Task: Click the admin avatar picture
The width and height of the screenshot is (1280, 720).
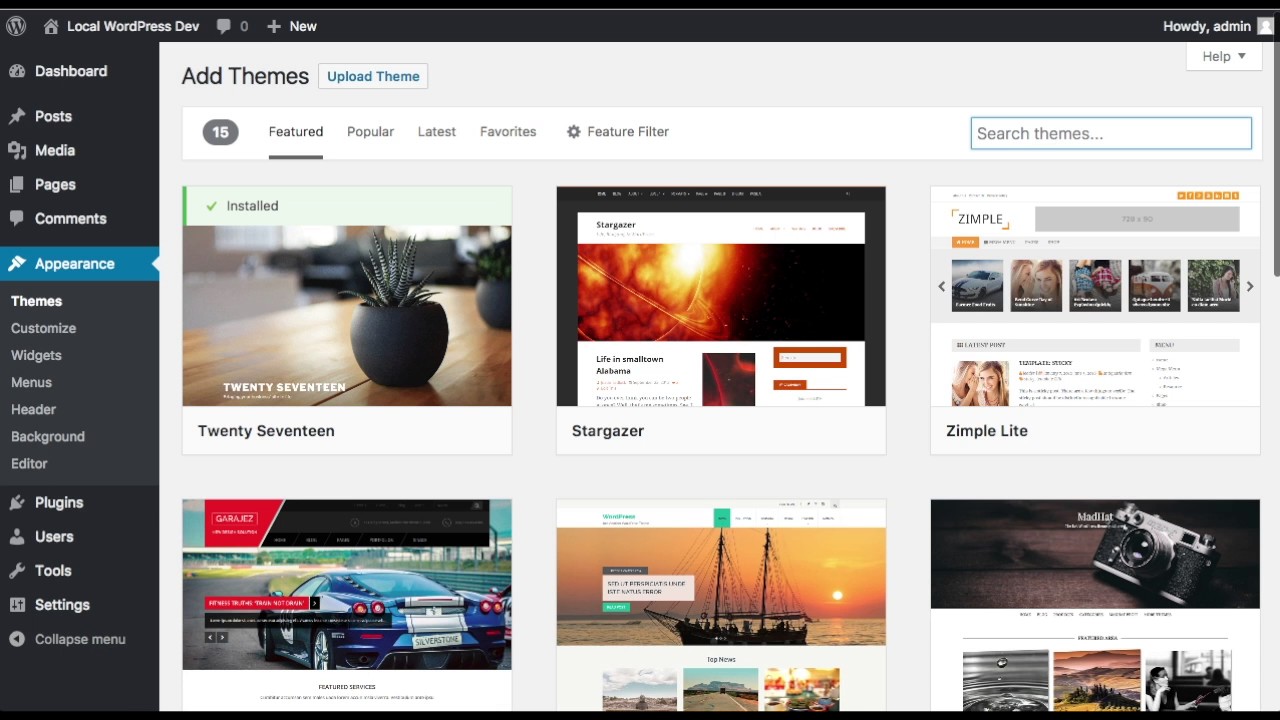Action: tap(1266, 27)
